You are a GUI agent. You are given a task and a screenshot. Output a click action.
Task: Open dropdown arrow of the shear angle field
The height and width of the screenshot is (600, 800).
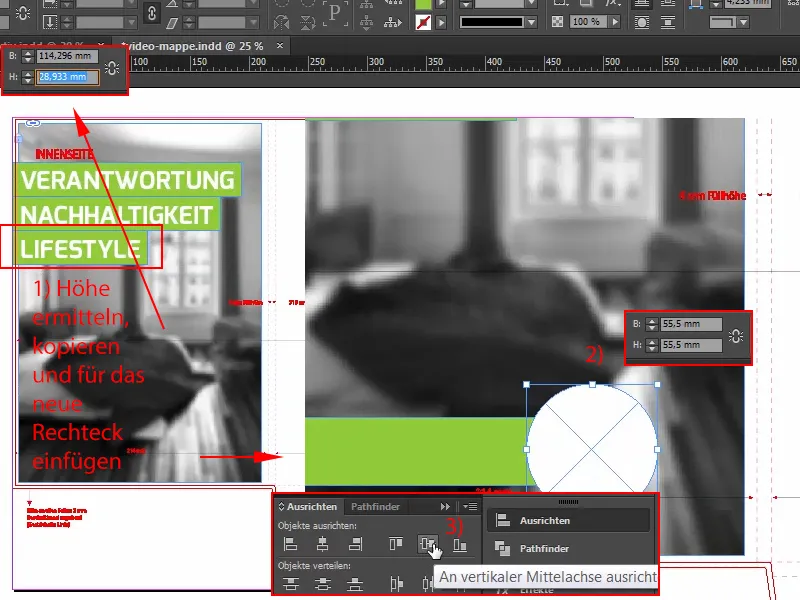(253, 23)
